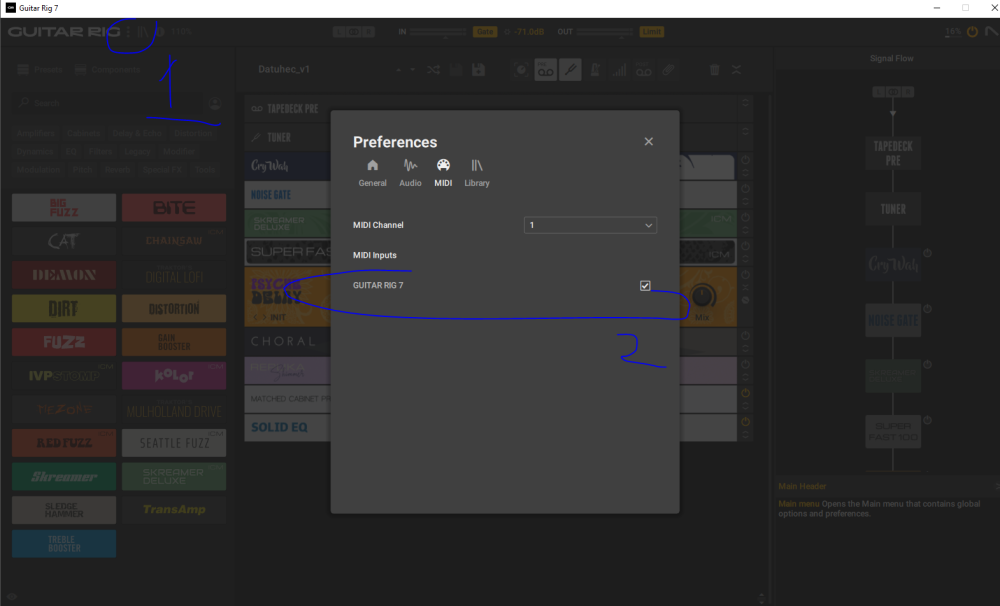The width and height of the screenshot is (1000, 606).
Task: Toggle Skreamer Deluxe power in Signal Flow
Action: [927, 365]
